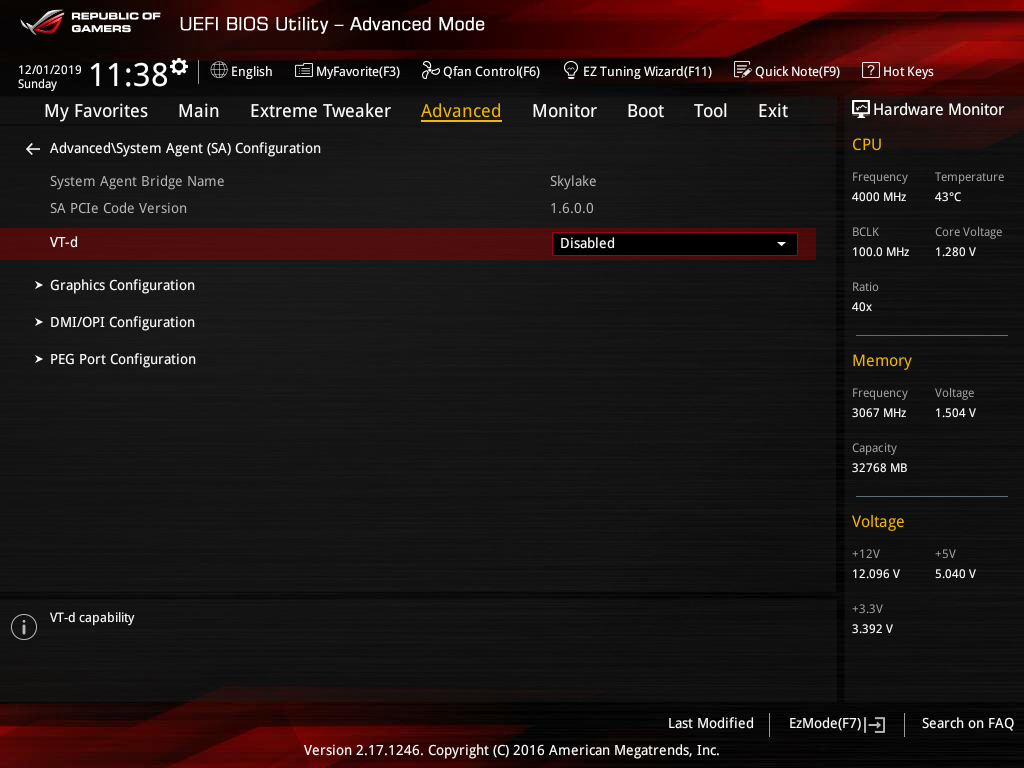Screen dimensions: 1024x768
Task: Switch to EzMode(F7)
Action: (x=837, y=724)
